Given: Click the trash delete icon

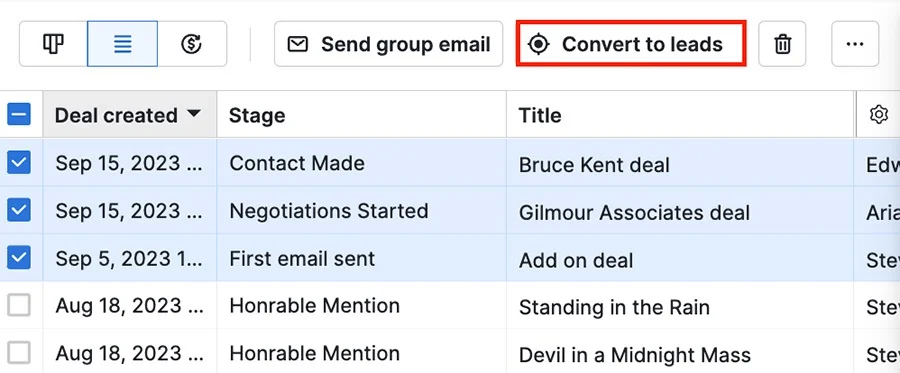Looking at the screenshot, I should coord(782,44).
